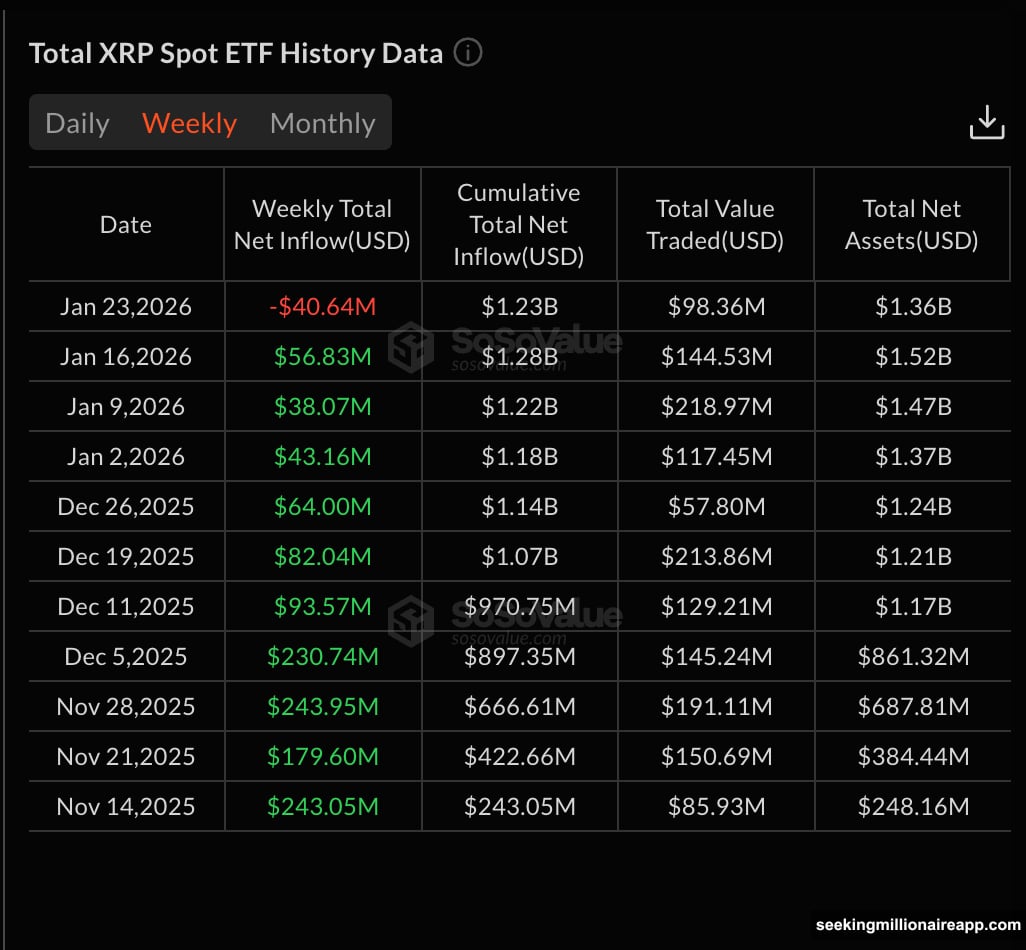
Task: Sort by Weekly Total Net Inflow column
Action: click(321, 224)
